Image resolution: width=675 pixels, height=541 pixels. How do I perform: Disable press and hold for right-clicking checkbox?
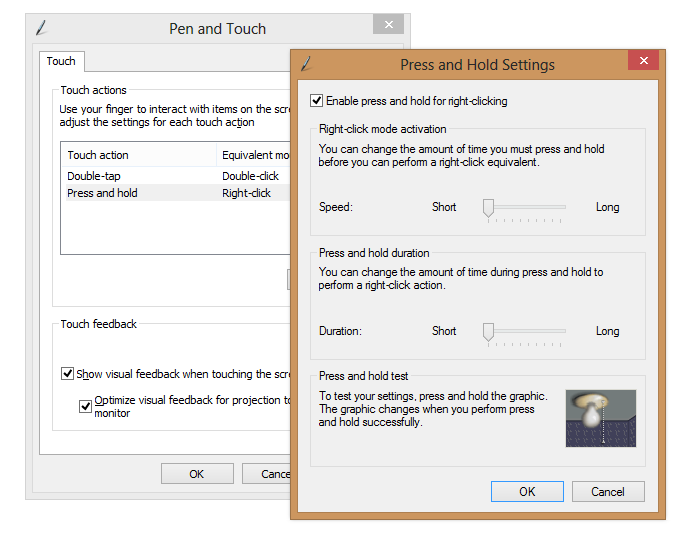tap(317, 101)
